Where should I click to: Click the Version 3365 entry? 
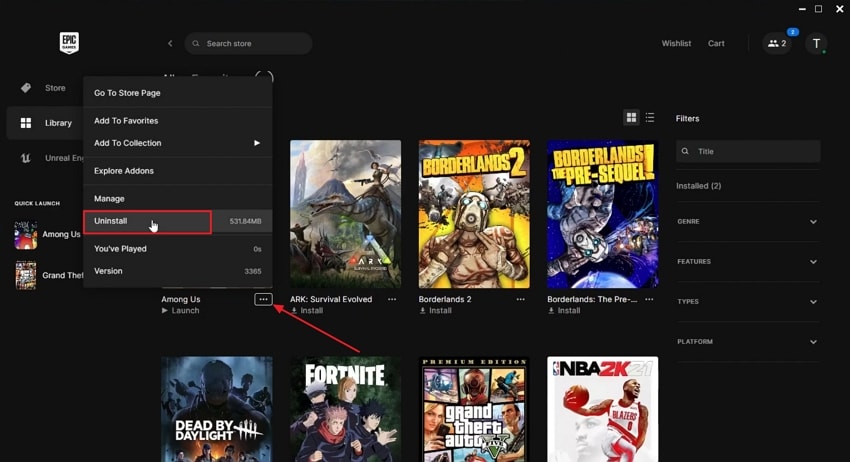coord(178,271)
